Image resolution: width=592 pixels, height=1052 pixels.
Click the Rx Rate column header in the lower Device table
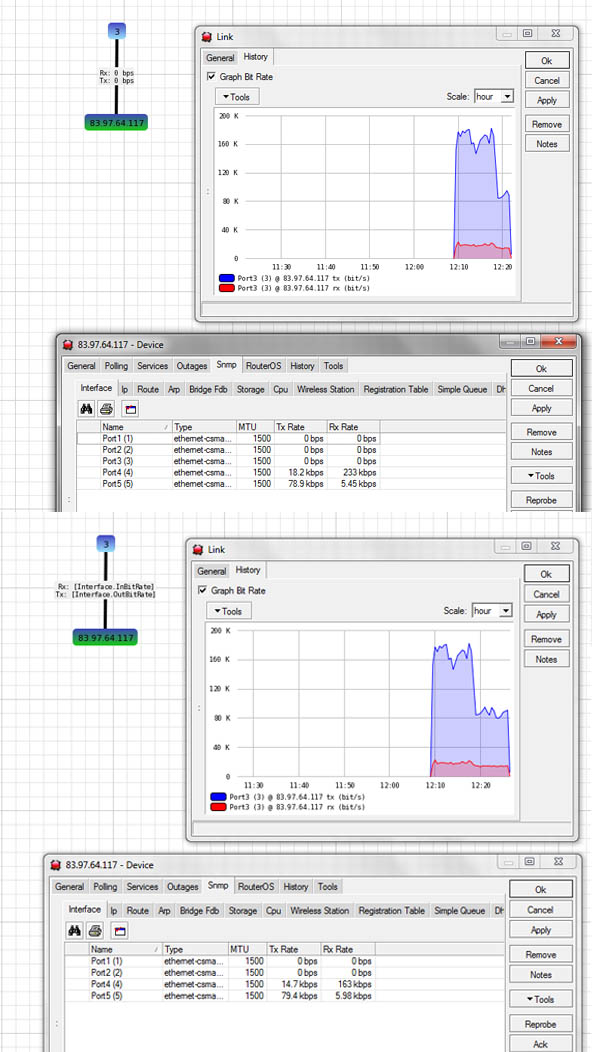pos(348,949)
